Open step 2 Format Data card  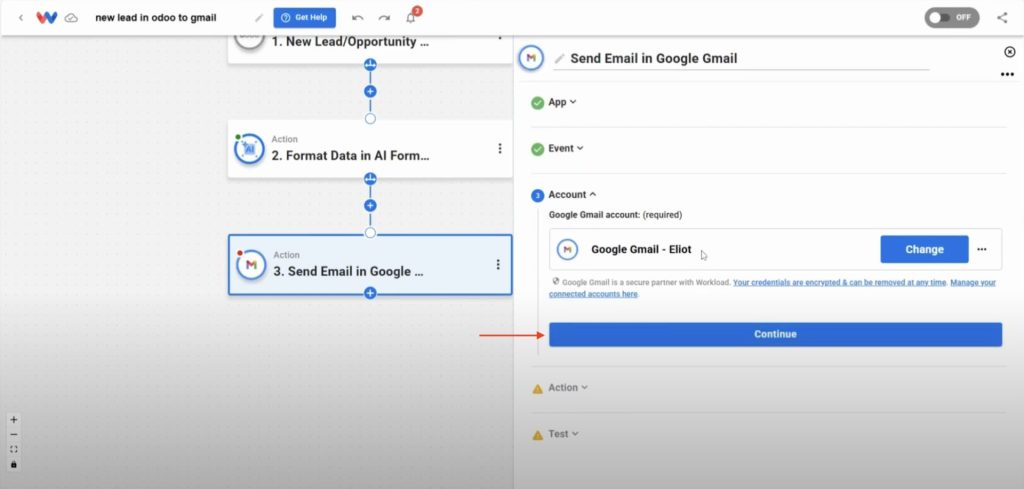pyautogui.click(x=370, y=149)
